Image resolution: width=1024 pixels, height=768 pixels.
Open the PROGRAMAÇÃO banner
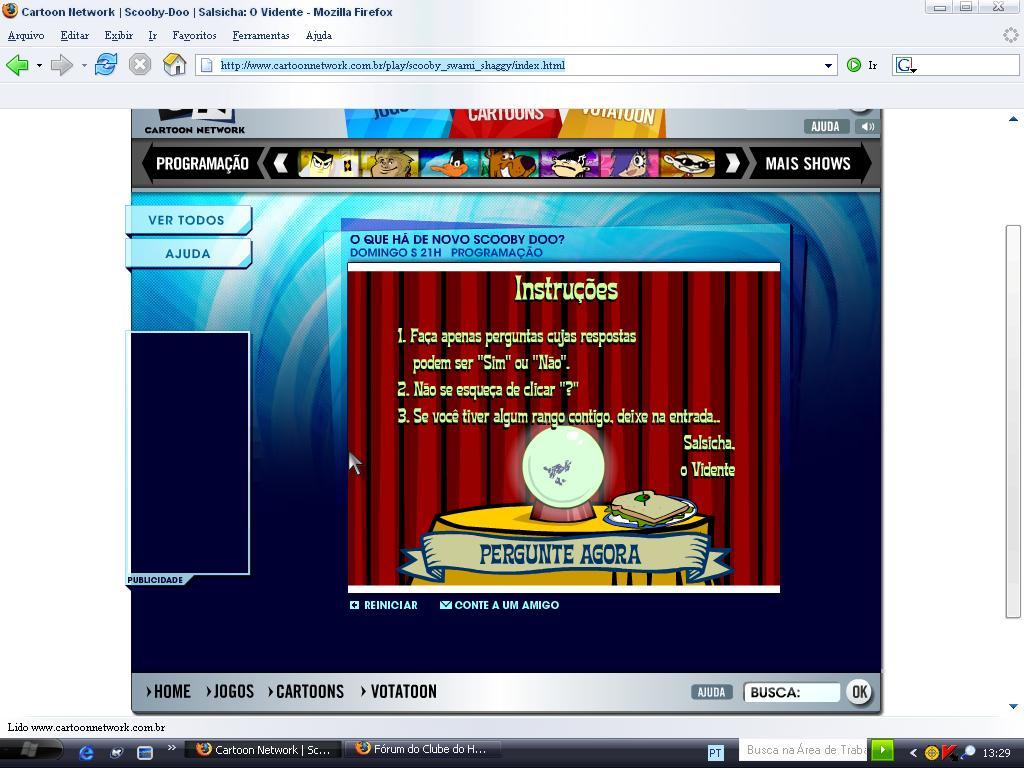tap(202, 163)
